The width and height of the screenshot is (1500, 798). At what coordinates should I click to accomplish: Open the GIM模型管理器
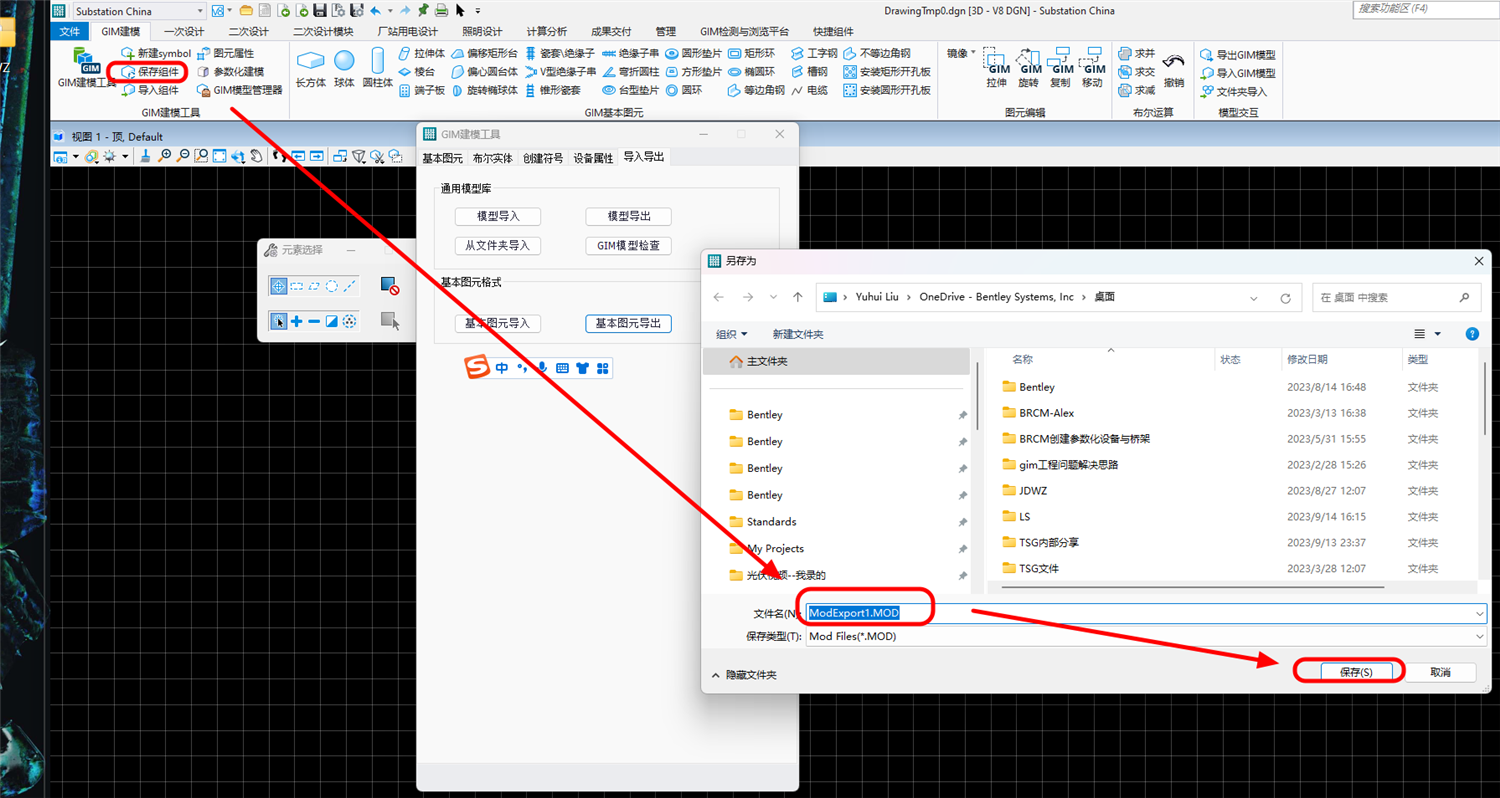(240, 90)
